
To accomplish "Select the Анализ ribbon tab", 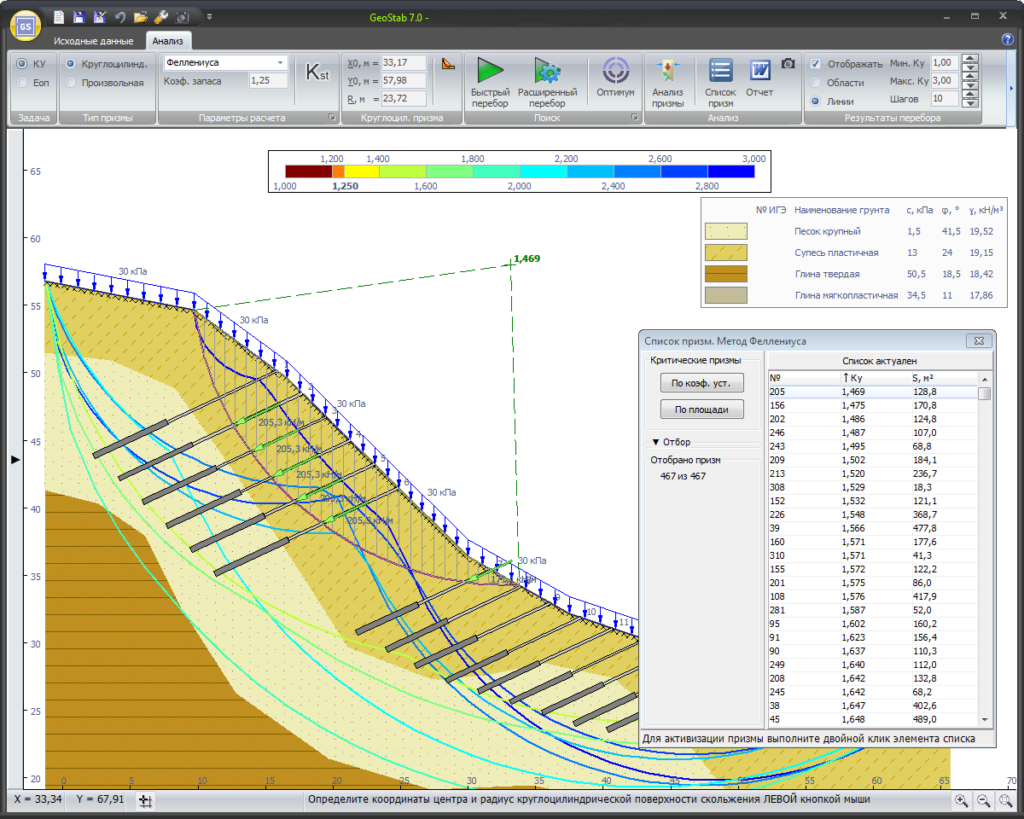I will [167, 41].
